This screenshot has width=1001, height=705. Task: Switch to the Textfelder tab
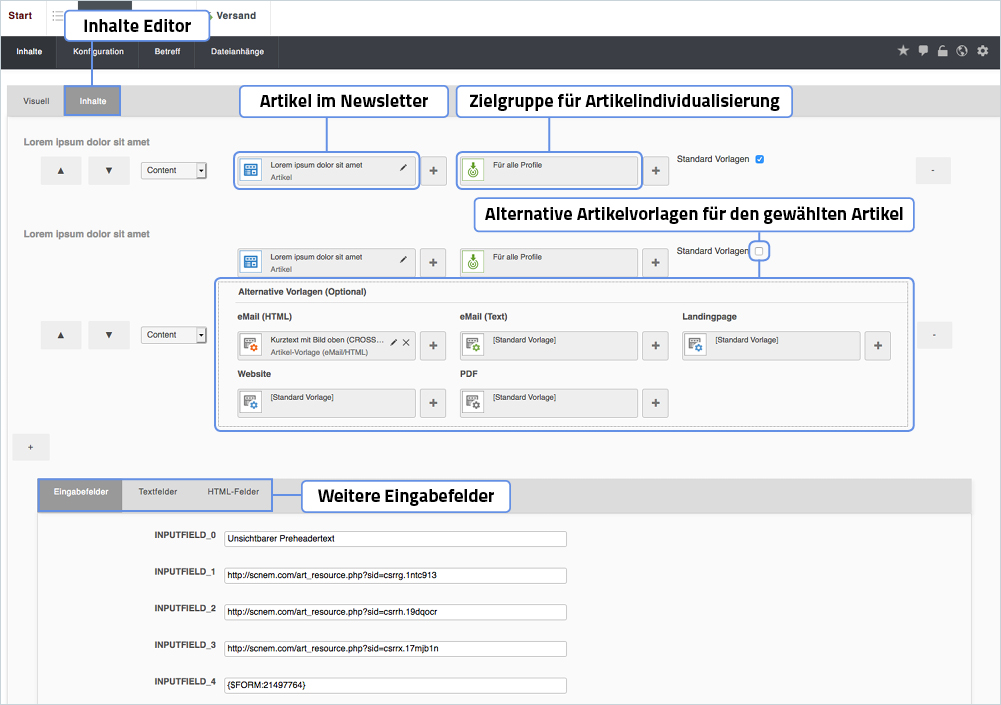point(158,492)
